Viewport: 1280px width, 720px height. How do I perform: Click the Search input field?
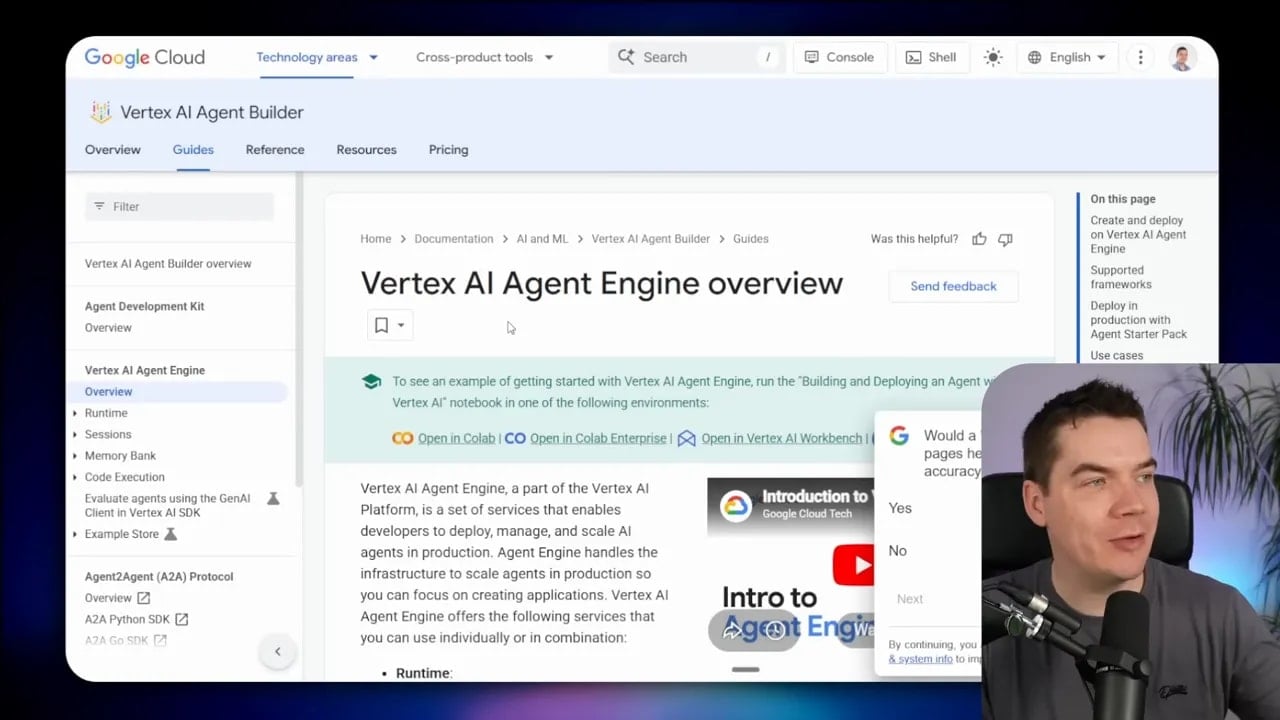coord(696,57)
